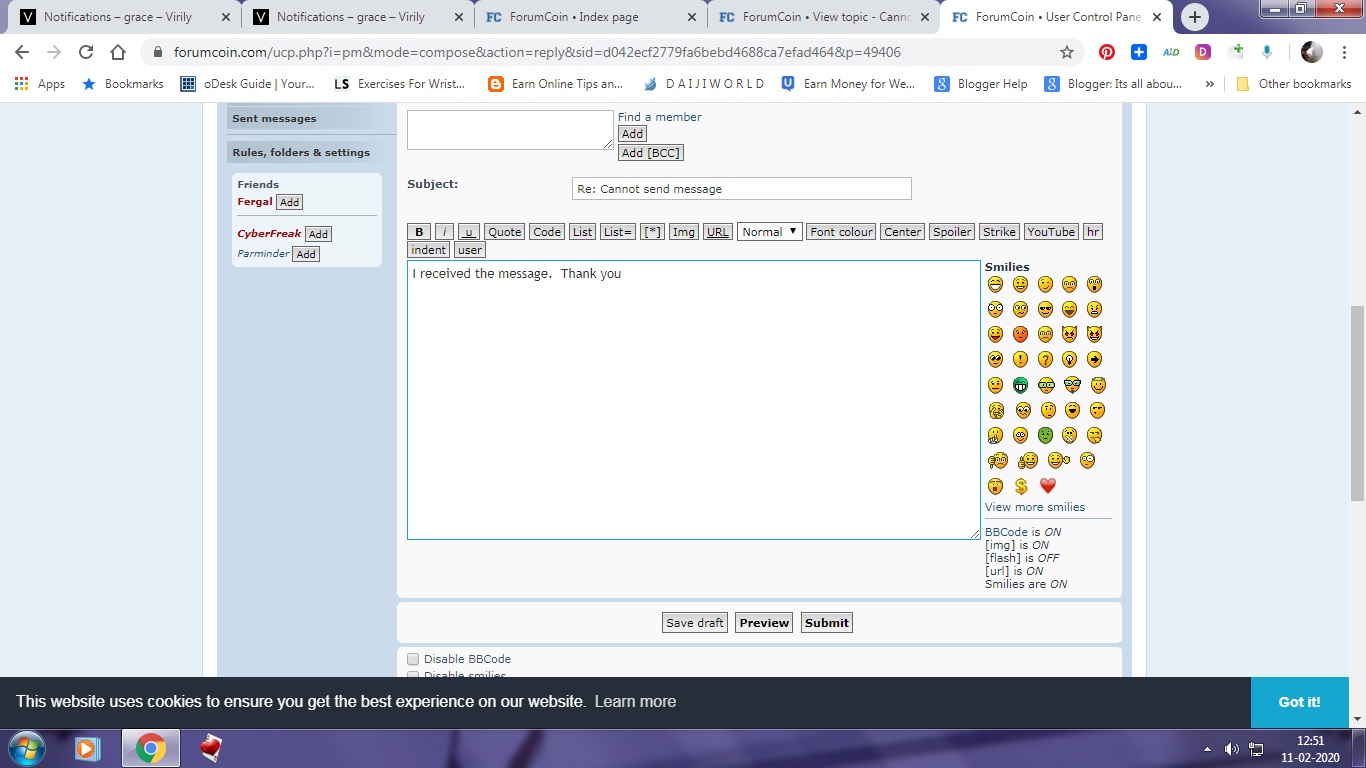This screenshot has width=1366, height=768.
Task: Insert a Spoiler BBCode tag
Action: coord(952,232)
